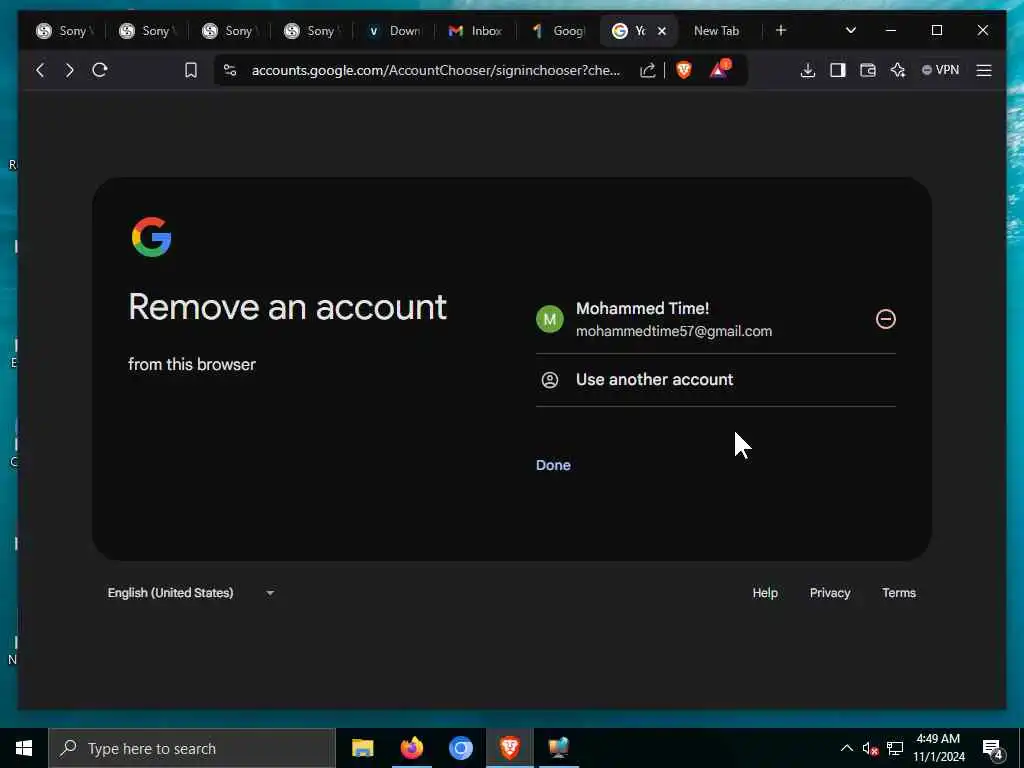The height and width of the screenshot is (768, 1024).
Task: Switch to the Gmail Inbox tab
Action: 475,31
